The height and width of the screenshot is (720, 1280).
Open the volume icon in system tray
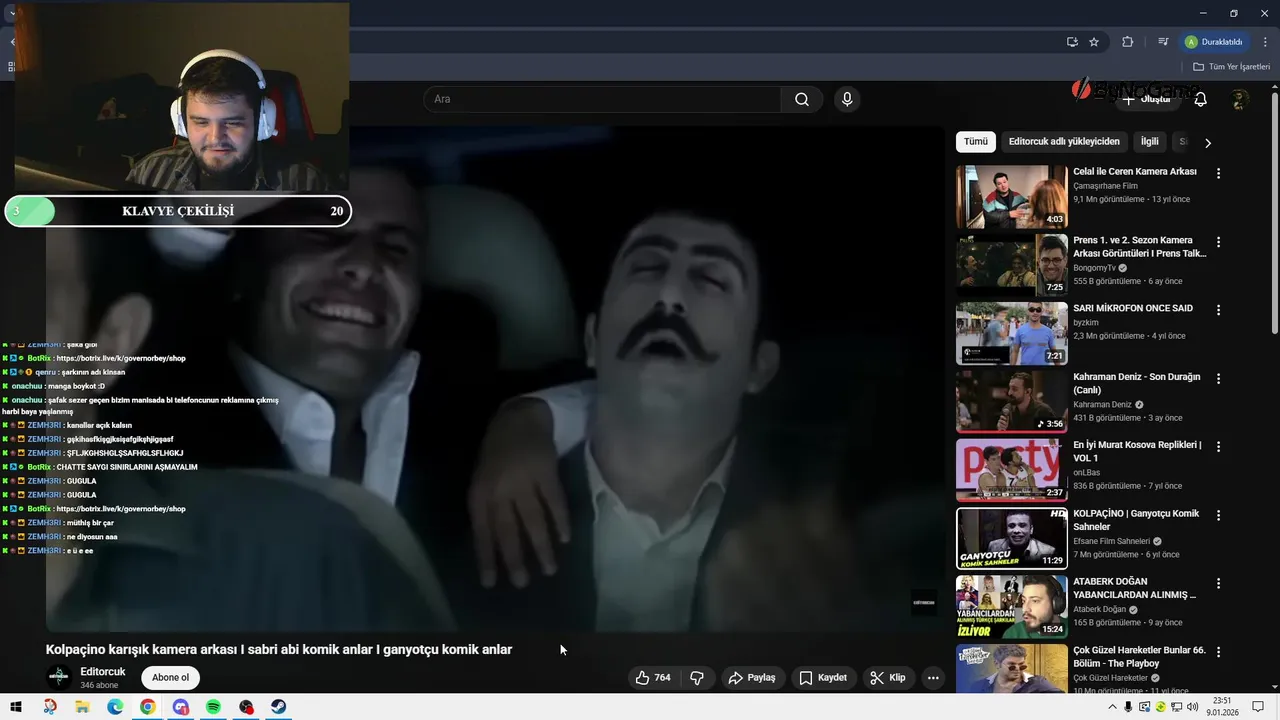tap(1193, 707)
